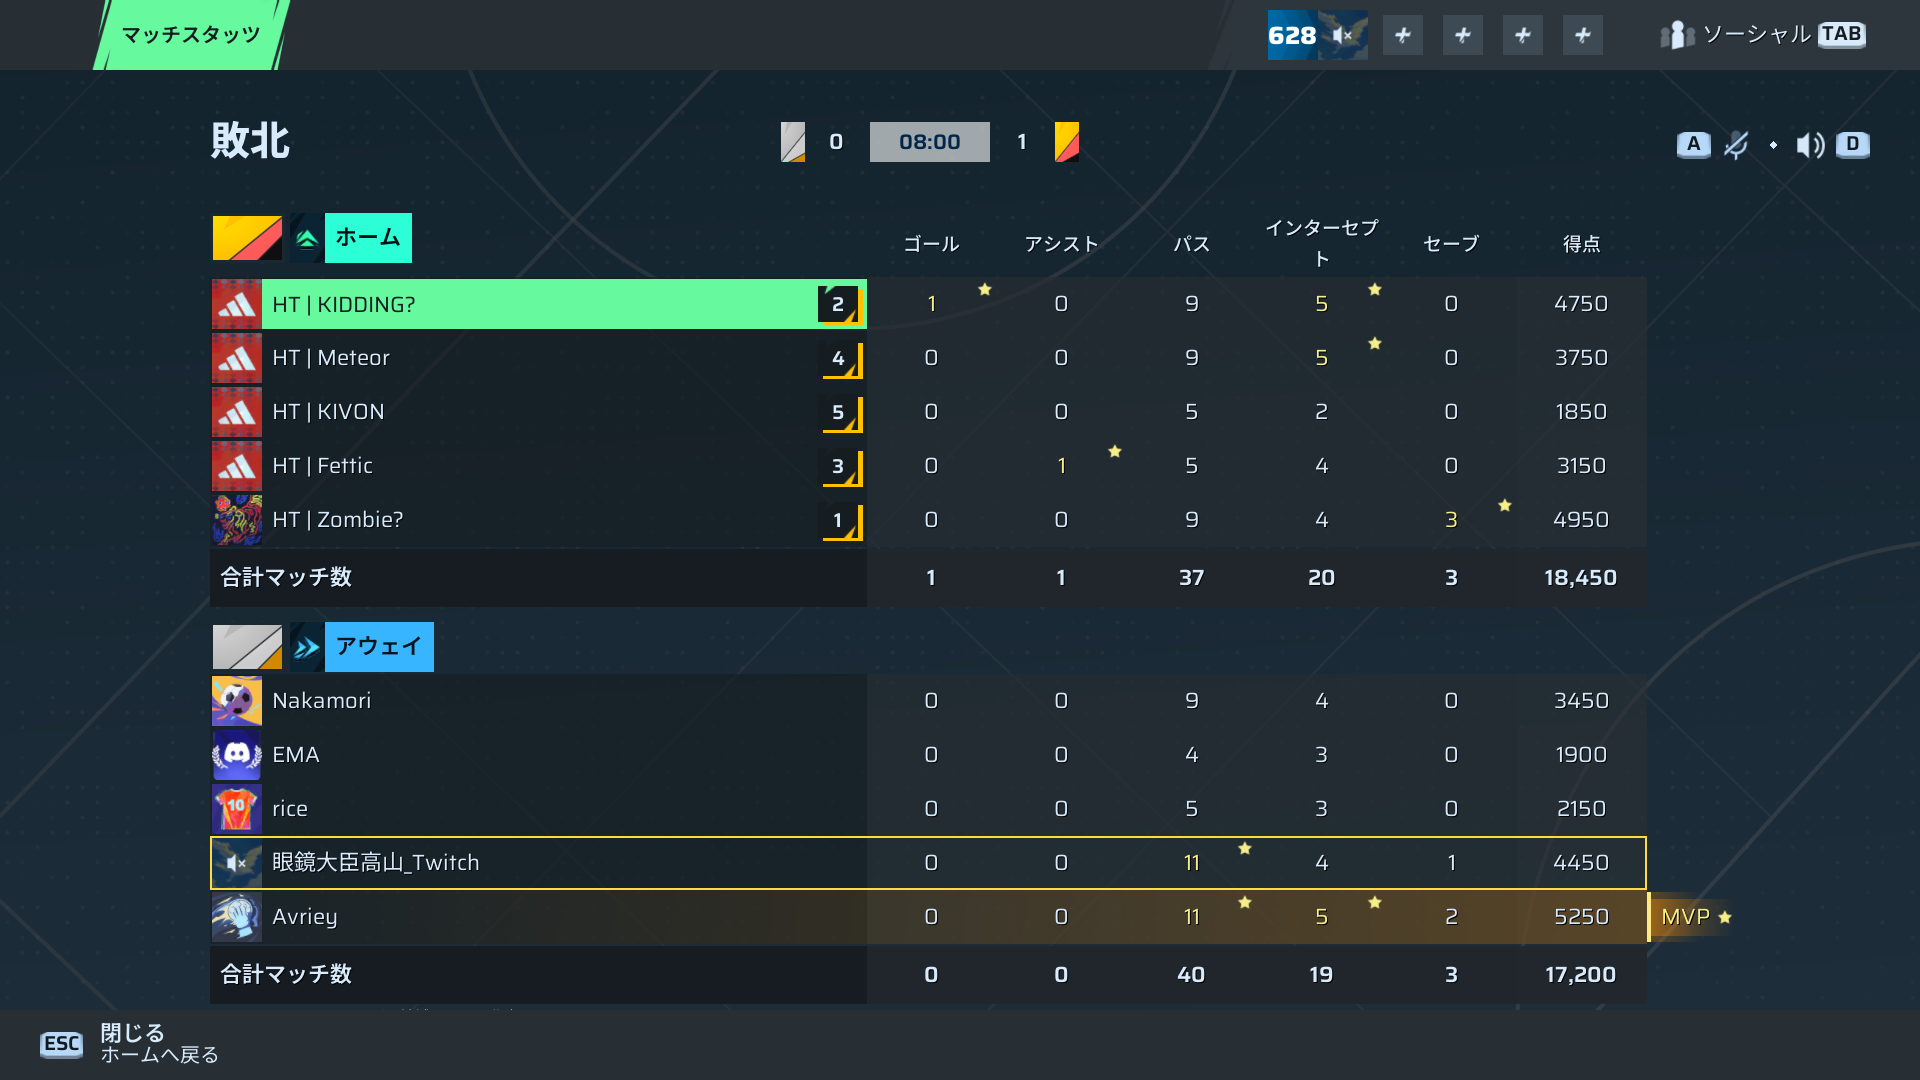Click Nakamori's avatar icon
The image size is (1920, 1080).
tap(237, 701)
